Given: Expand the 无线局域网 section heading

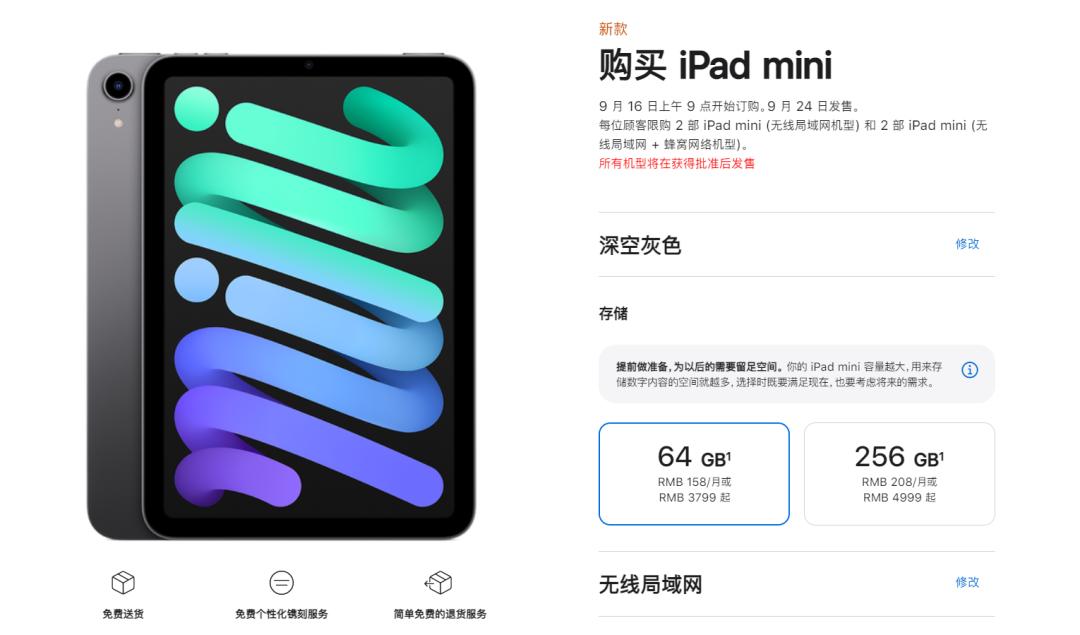Looking at the screenshot, I should (650, 585).
